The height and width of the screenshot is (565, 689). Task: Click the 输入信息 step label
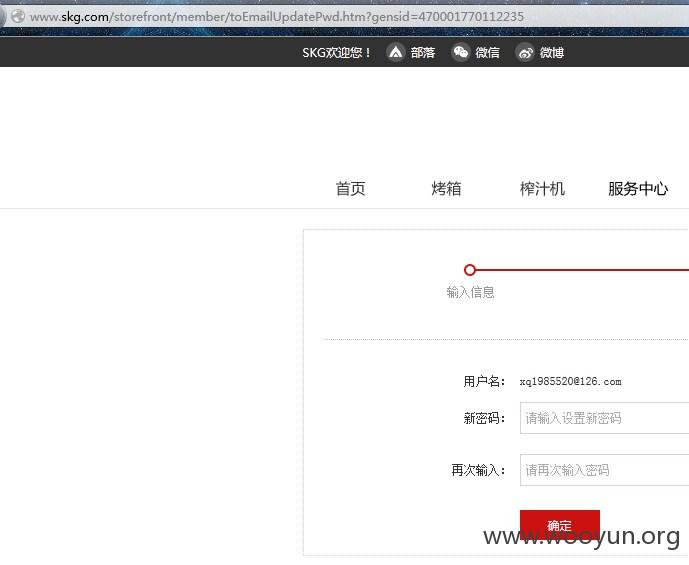pos(470,292)
